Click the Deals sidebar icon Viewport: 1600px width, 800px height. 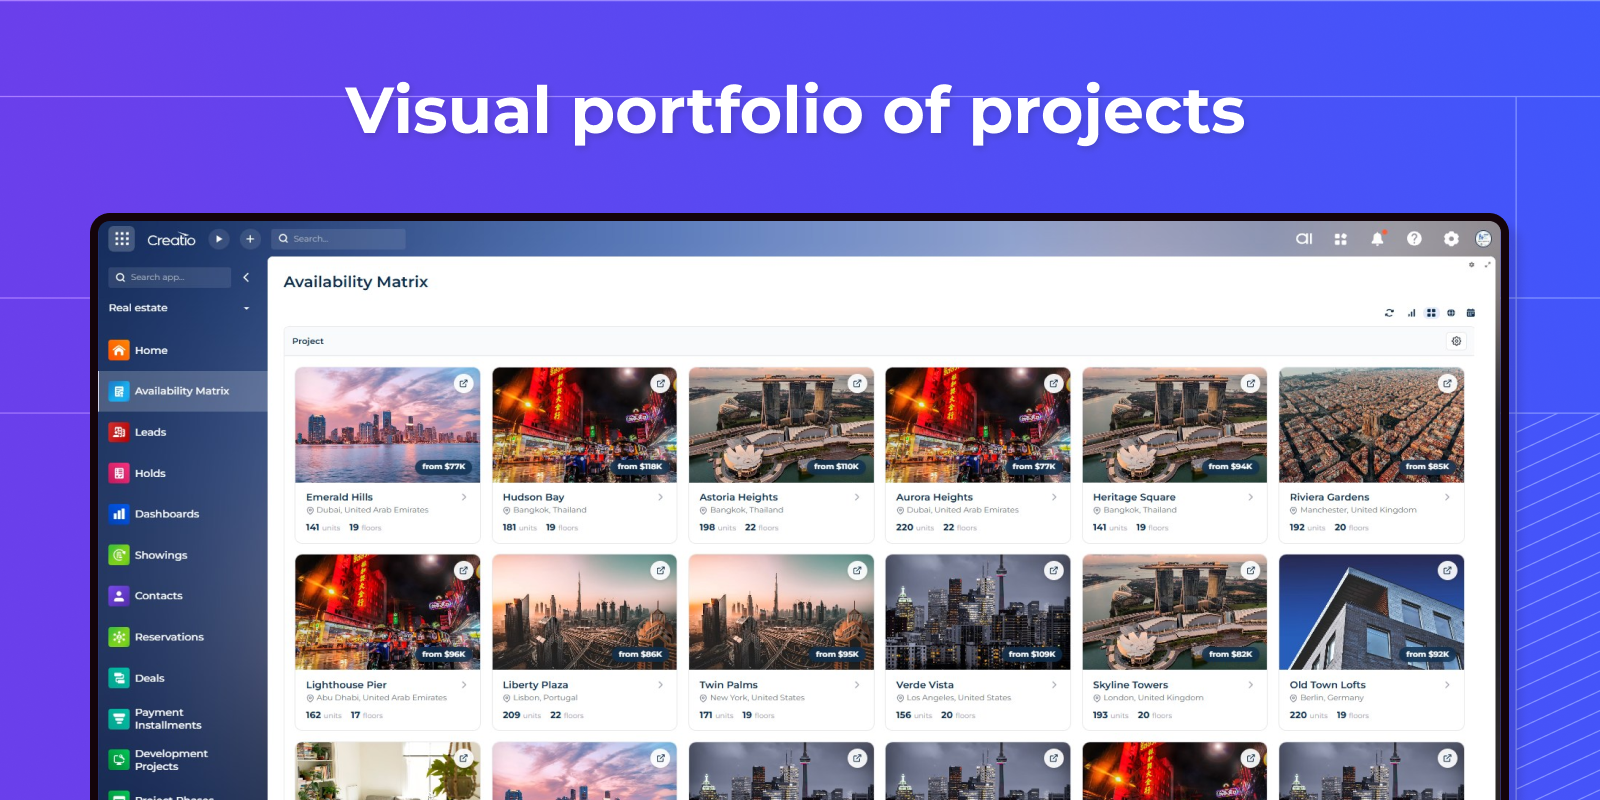(119, 678)
